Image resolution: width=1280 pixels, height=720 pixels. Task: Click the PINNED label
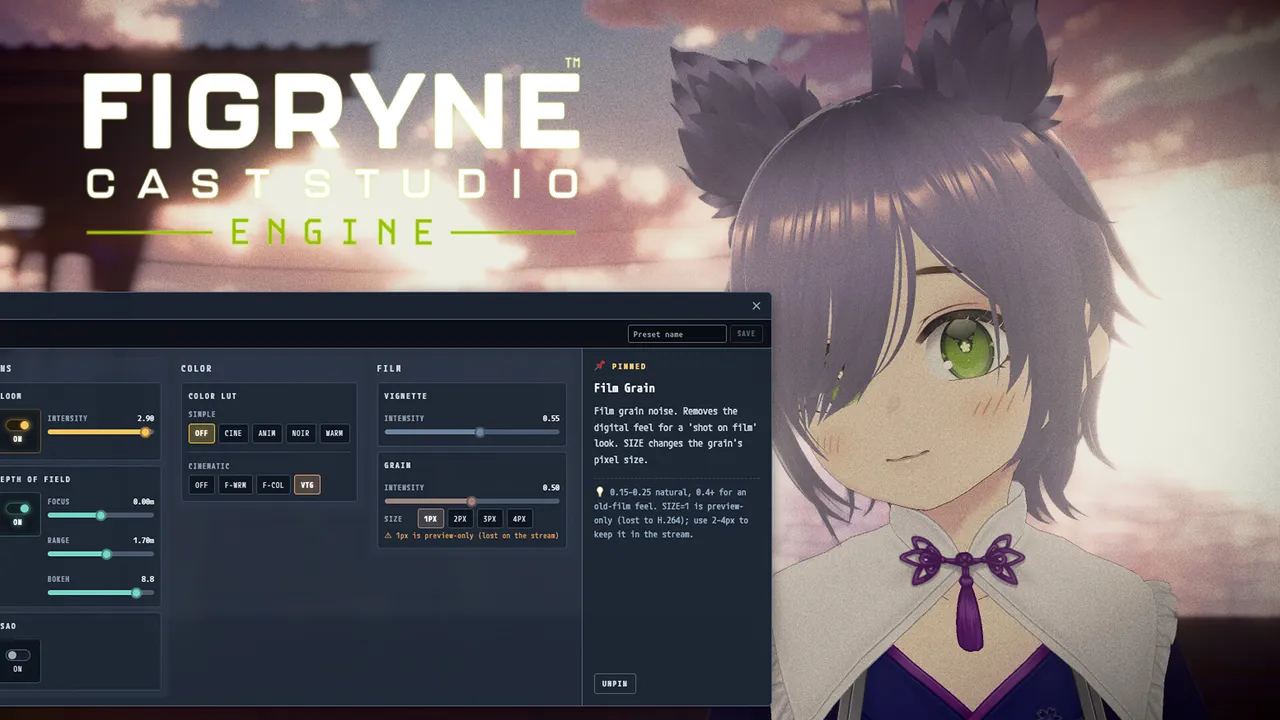coord(629,367)
